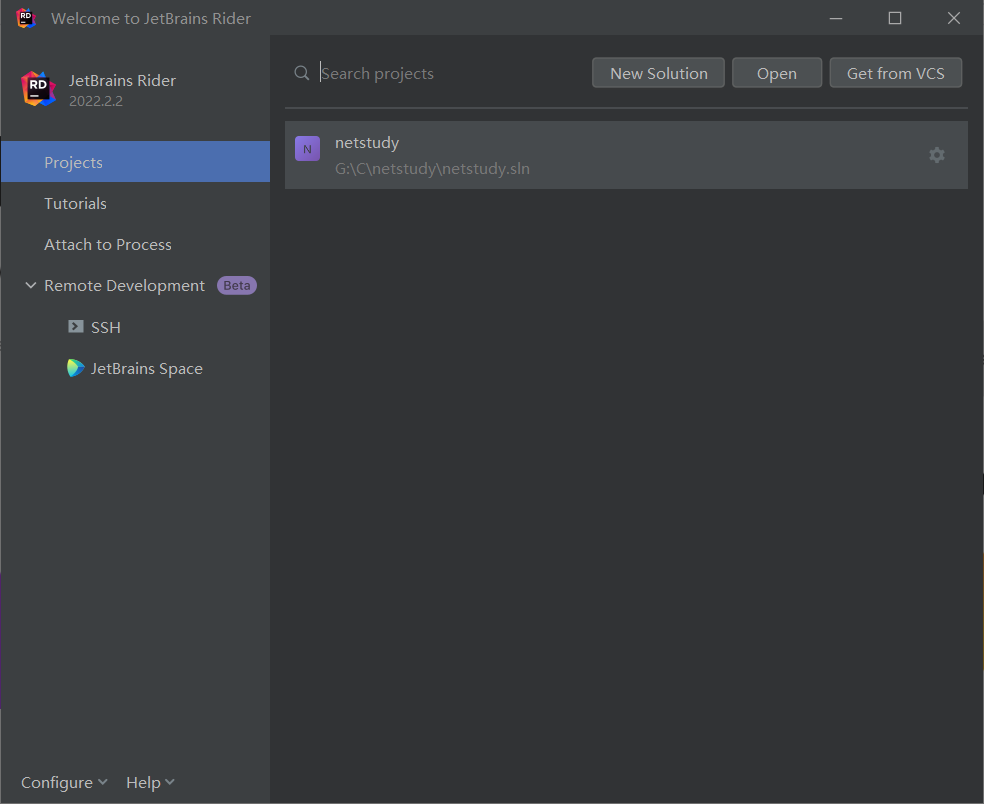
Task: Open the SSH remote option
Action: click(x=105, y=327)
